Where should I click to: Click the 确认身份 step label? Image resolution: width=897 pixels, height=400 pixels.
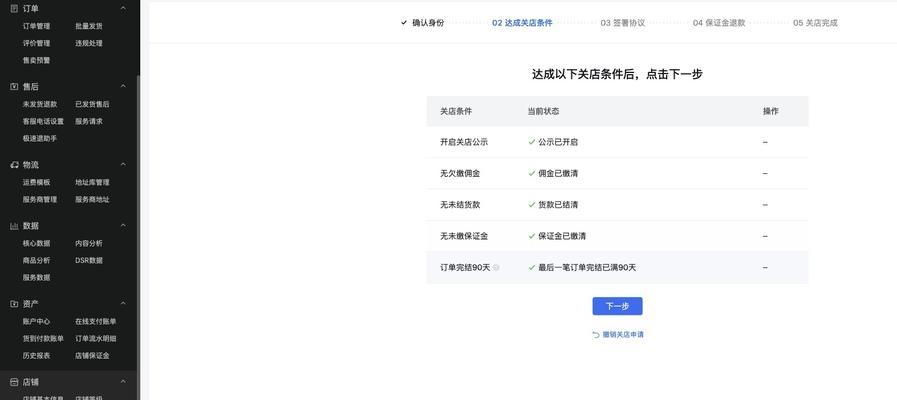pyautogui.click(x=428, y=23)
